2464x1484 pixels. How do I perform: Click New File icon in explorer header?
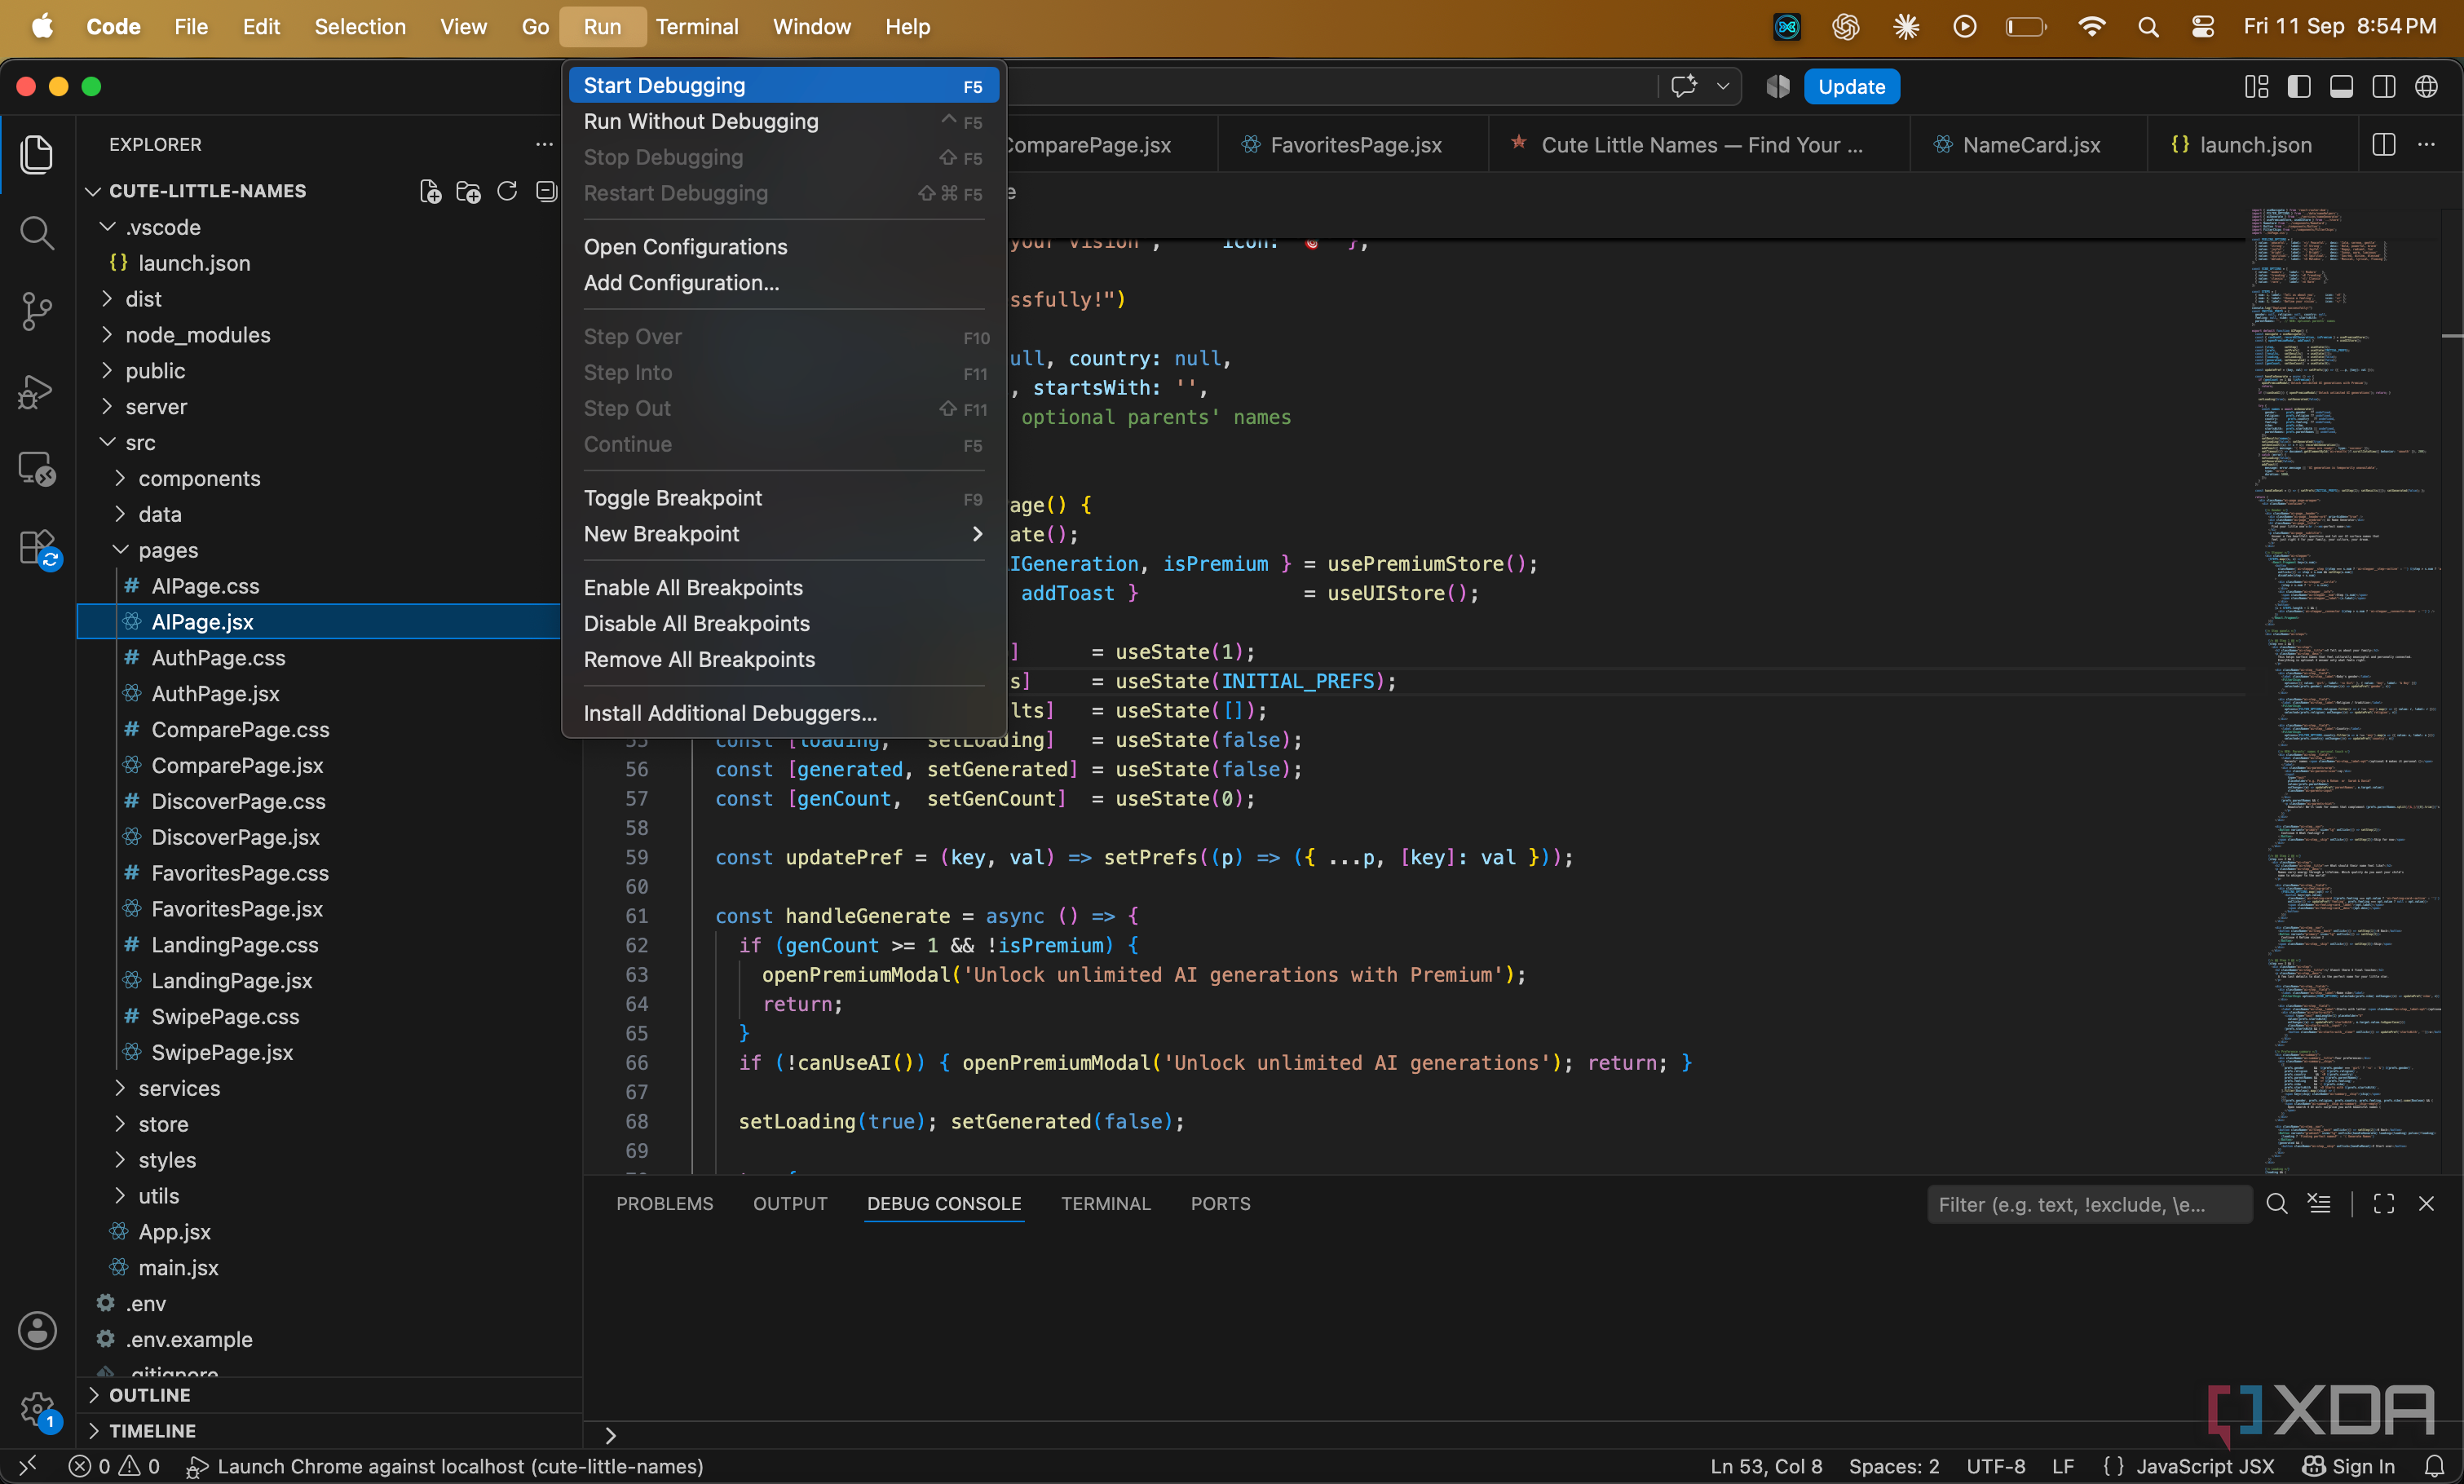tap(430, 191)
